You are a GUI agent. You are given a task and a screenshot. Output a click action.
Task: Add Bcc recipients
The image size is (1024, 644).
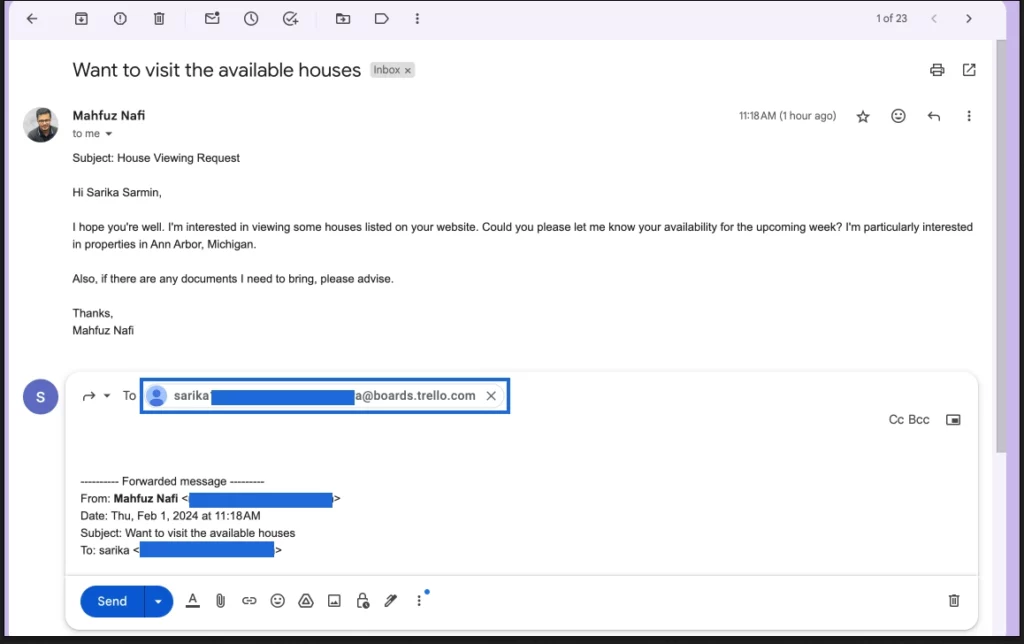click(919, 419)
